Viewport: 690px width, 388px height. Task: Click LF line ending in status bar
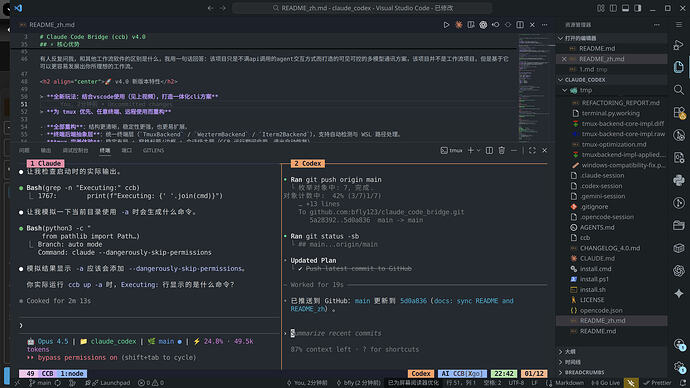pos(534,383)
